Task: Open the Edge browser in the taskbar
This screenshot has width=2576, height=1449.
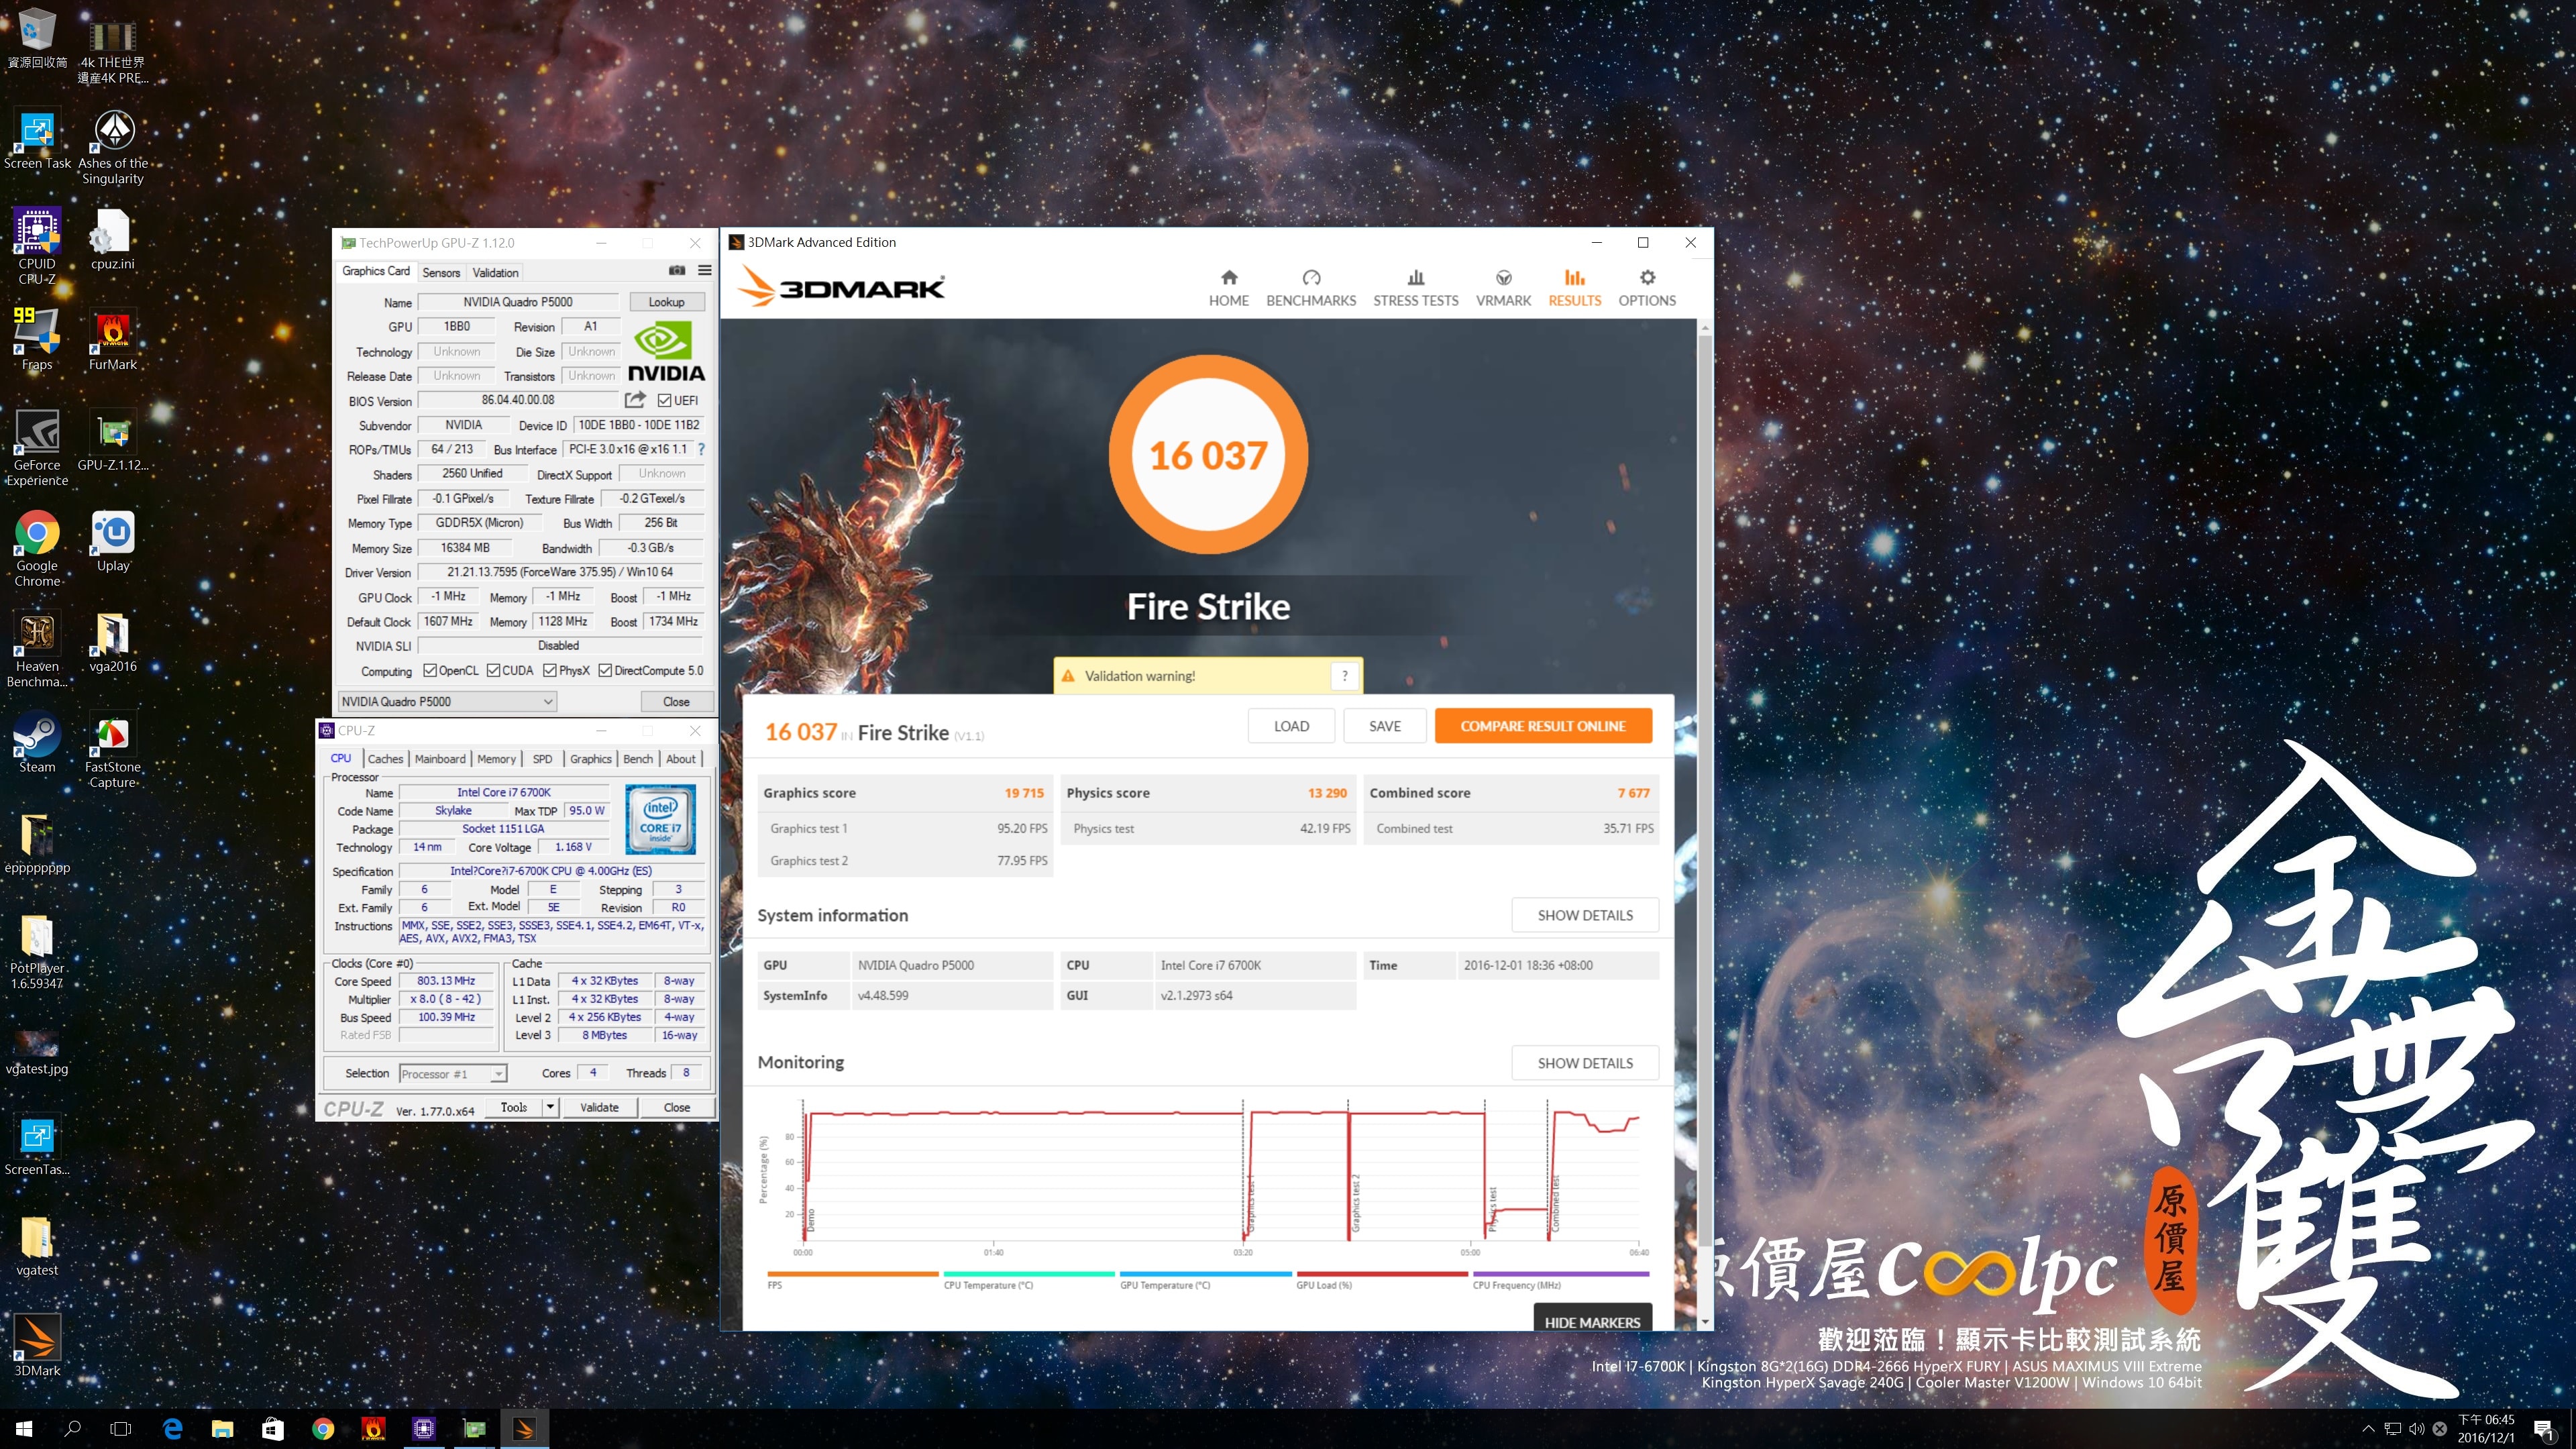Action: tap(172, 1429)
